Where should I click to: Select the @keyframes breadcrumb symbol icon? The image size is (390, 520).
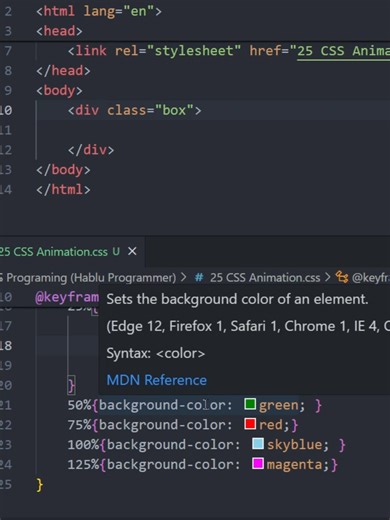(342, 277)
